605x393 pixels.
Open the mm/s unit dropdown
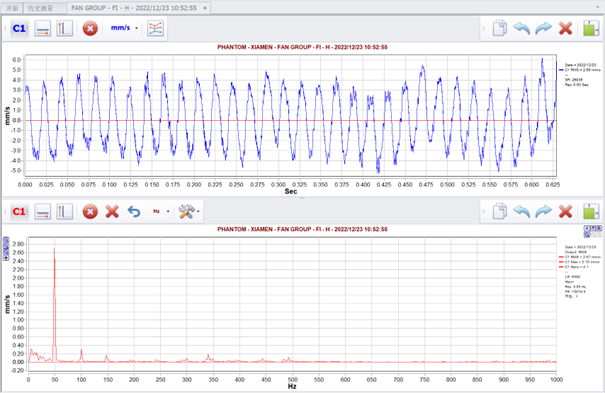[x=124, y=28]
